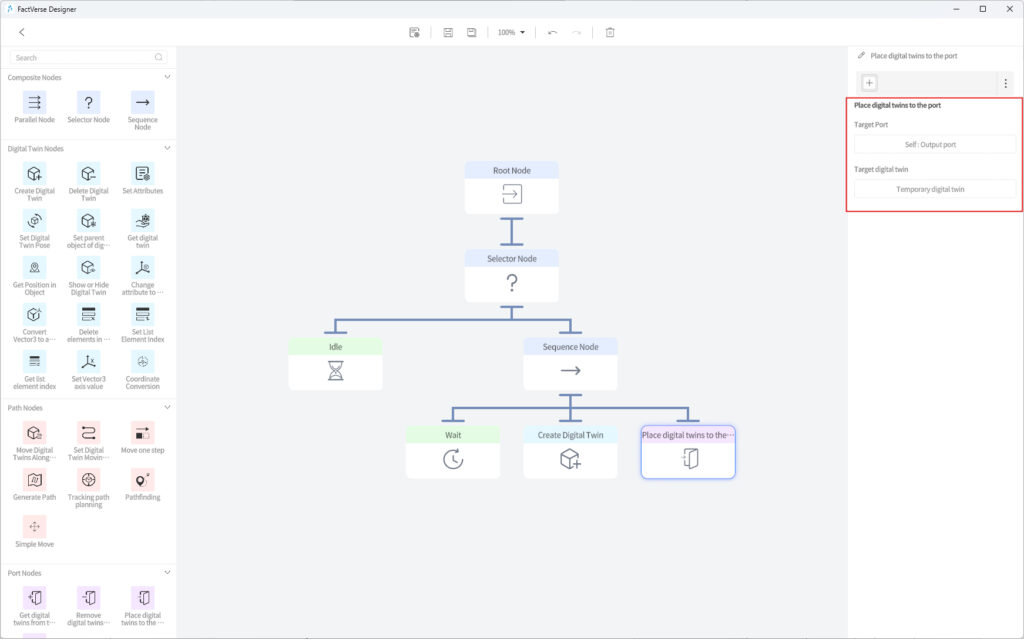Image resolution: width=1024 pixels, height=639 pixels.
Task: Select the Set Digital Twin Moving icon
Action: [88, 433]
